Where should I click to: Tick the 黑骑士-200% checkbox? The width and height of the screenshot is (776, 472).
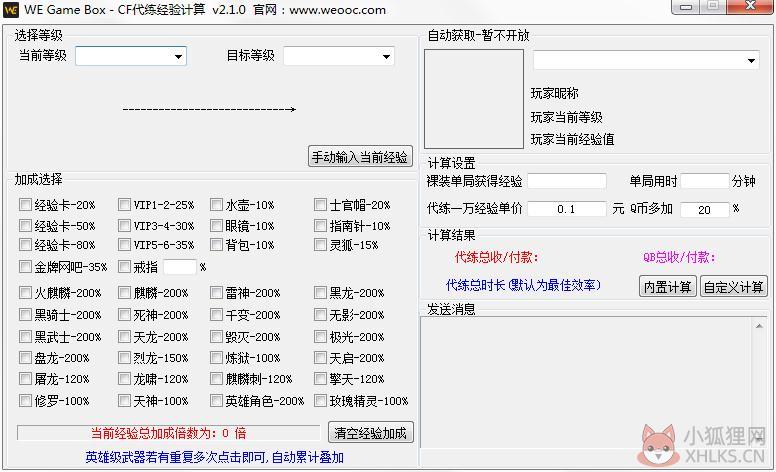pyautogui.click(x=25, y=314)
